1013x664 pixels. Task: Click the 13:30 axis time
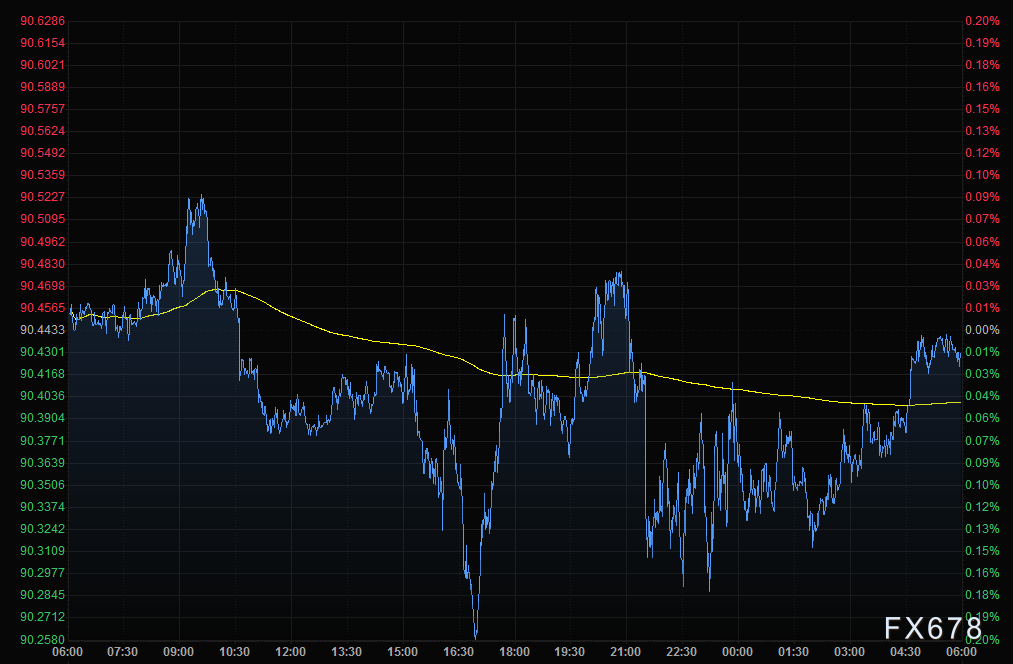346,652
